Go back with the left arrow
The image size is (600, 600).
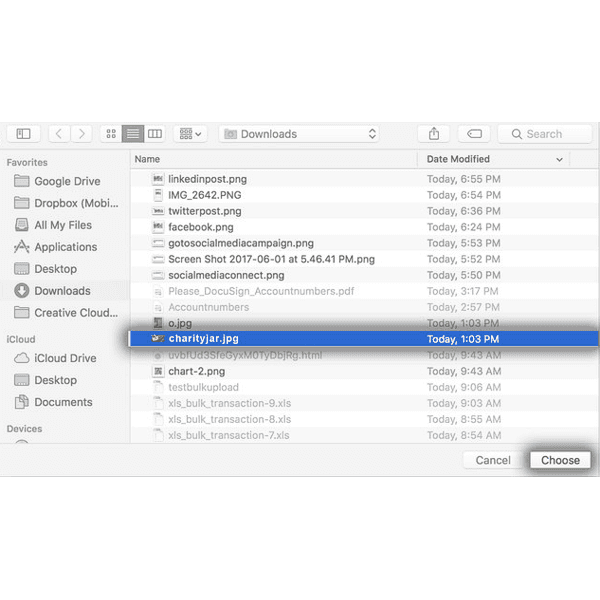pos(59,134)
